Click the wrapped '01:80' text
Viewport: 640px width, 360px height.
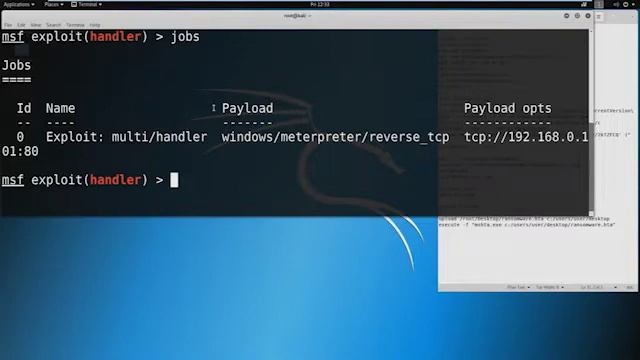point(20,151)
